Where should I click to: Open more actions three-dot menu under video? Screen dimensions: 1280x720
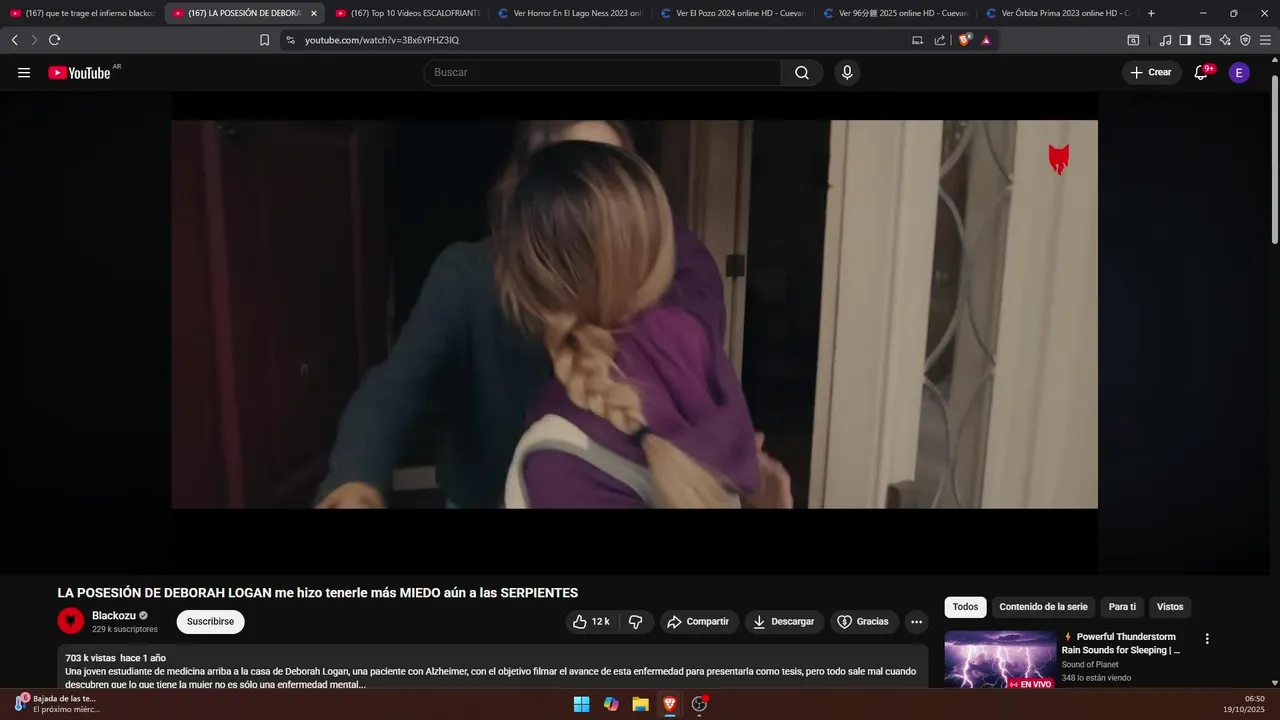pos(917,622)
